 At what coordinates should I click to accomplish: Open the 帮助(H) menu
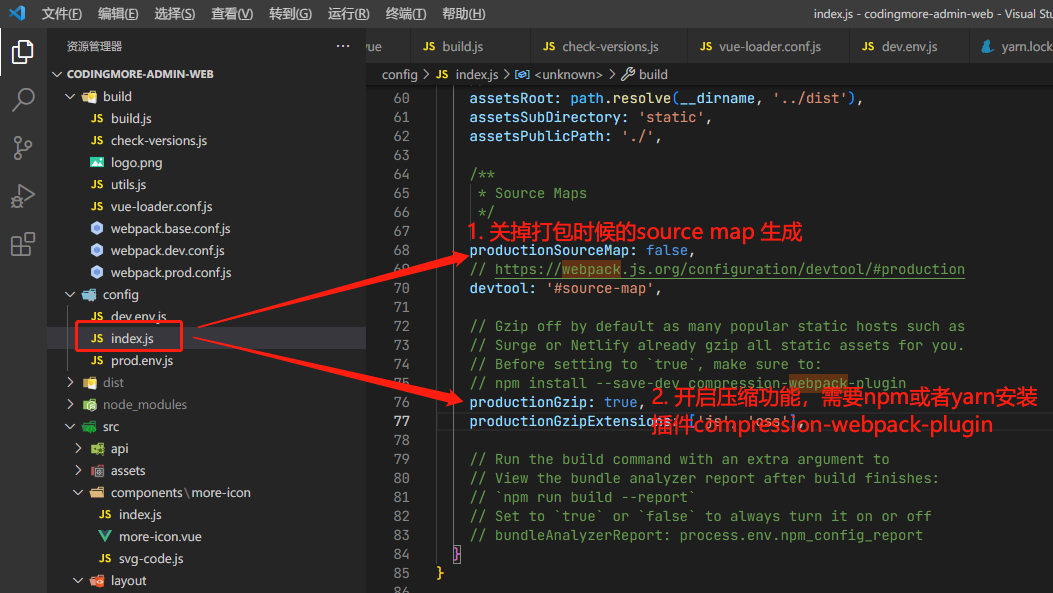click(463, 13)
